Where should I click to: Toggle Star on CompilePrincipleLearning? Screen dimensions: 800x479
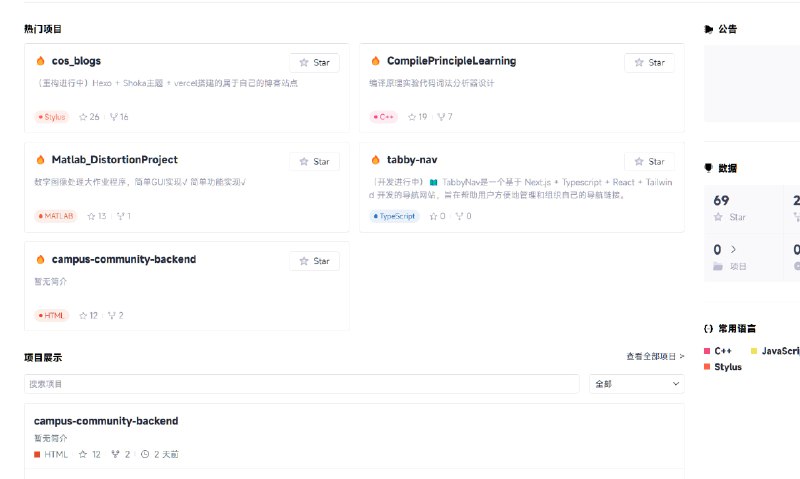tap(649, 62)
